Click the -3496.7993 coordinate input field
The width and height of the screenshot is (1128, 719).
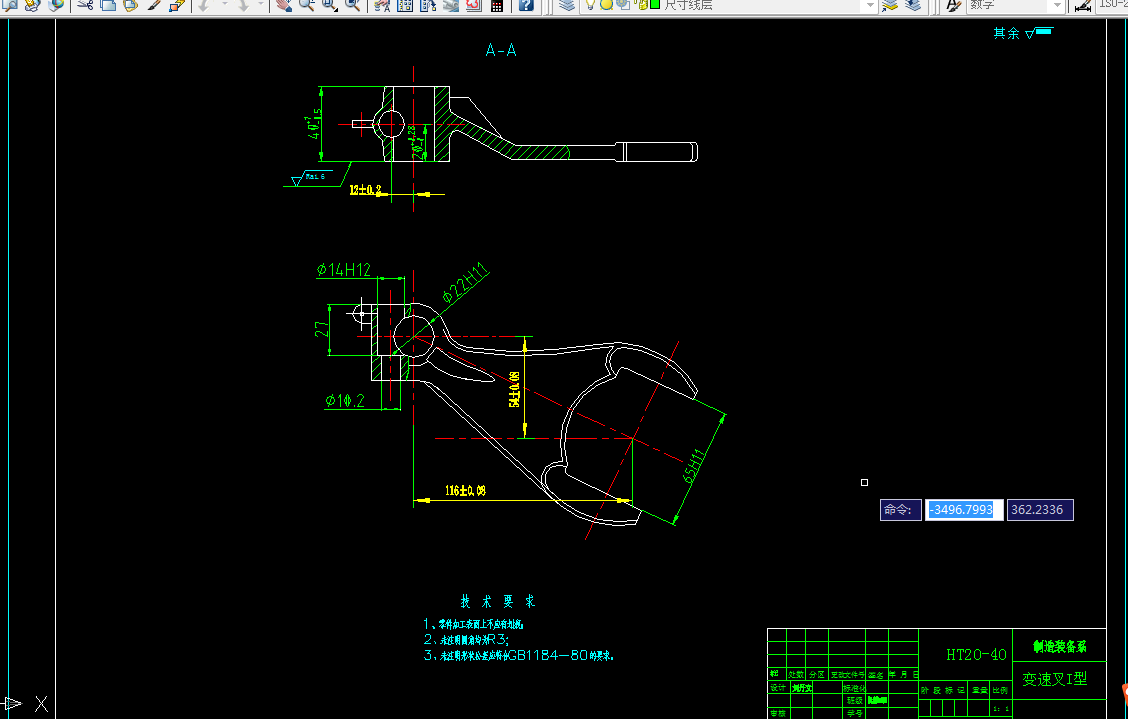(x=964, y=510)
